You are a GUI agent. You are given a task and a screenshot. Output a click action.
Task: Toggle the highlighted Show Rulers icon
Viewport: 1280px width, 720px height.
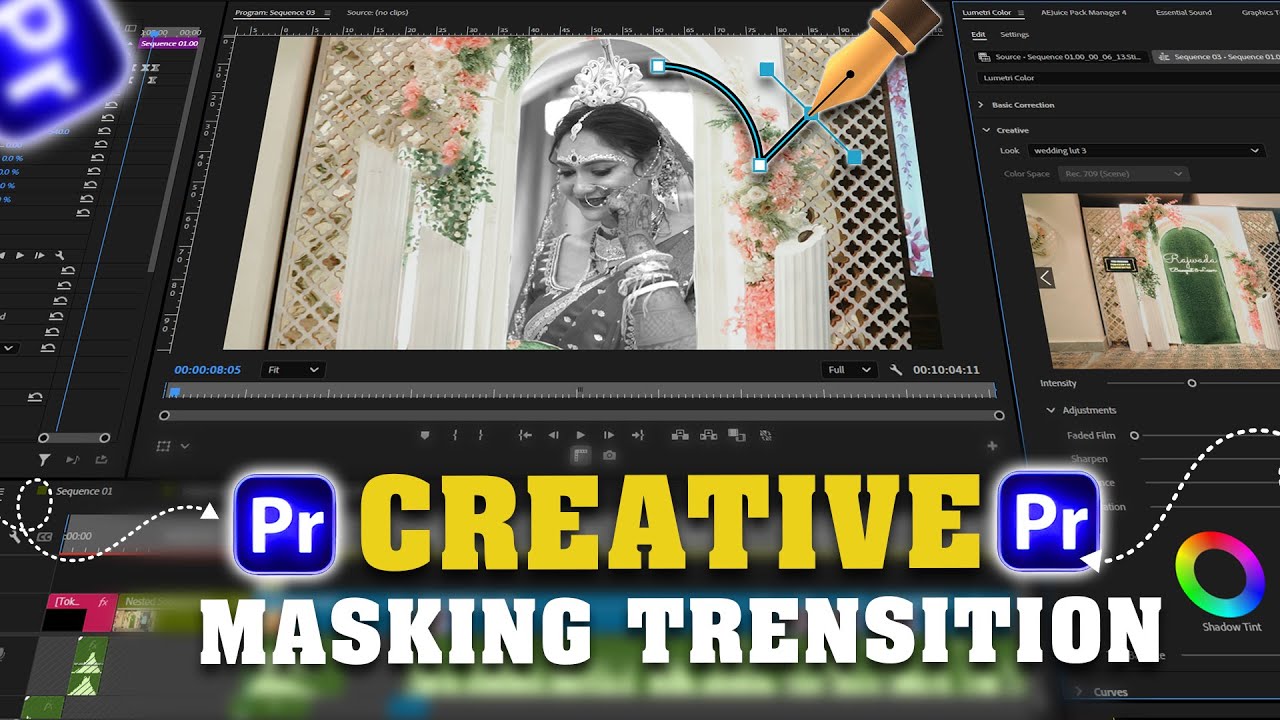(581, 455)
